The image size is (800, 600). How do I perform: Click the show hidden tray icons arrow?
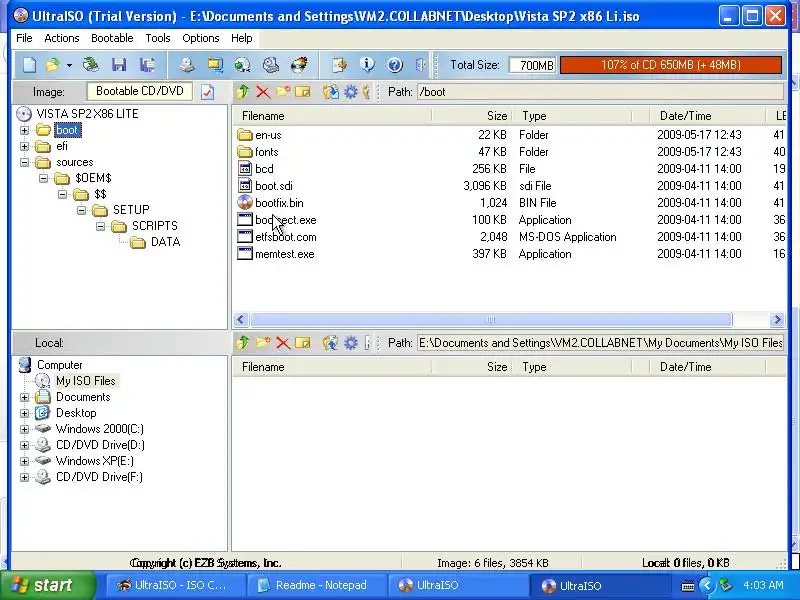point(707,585)
